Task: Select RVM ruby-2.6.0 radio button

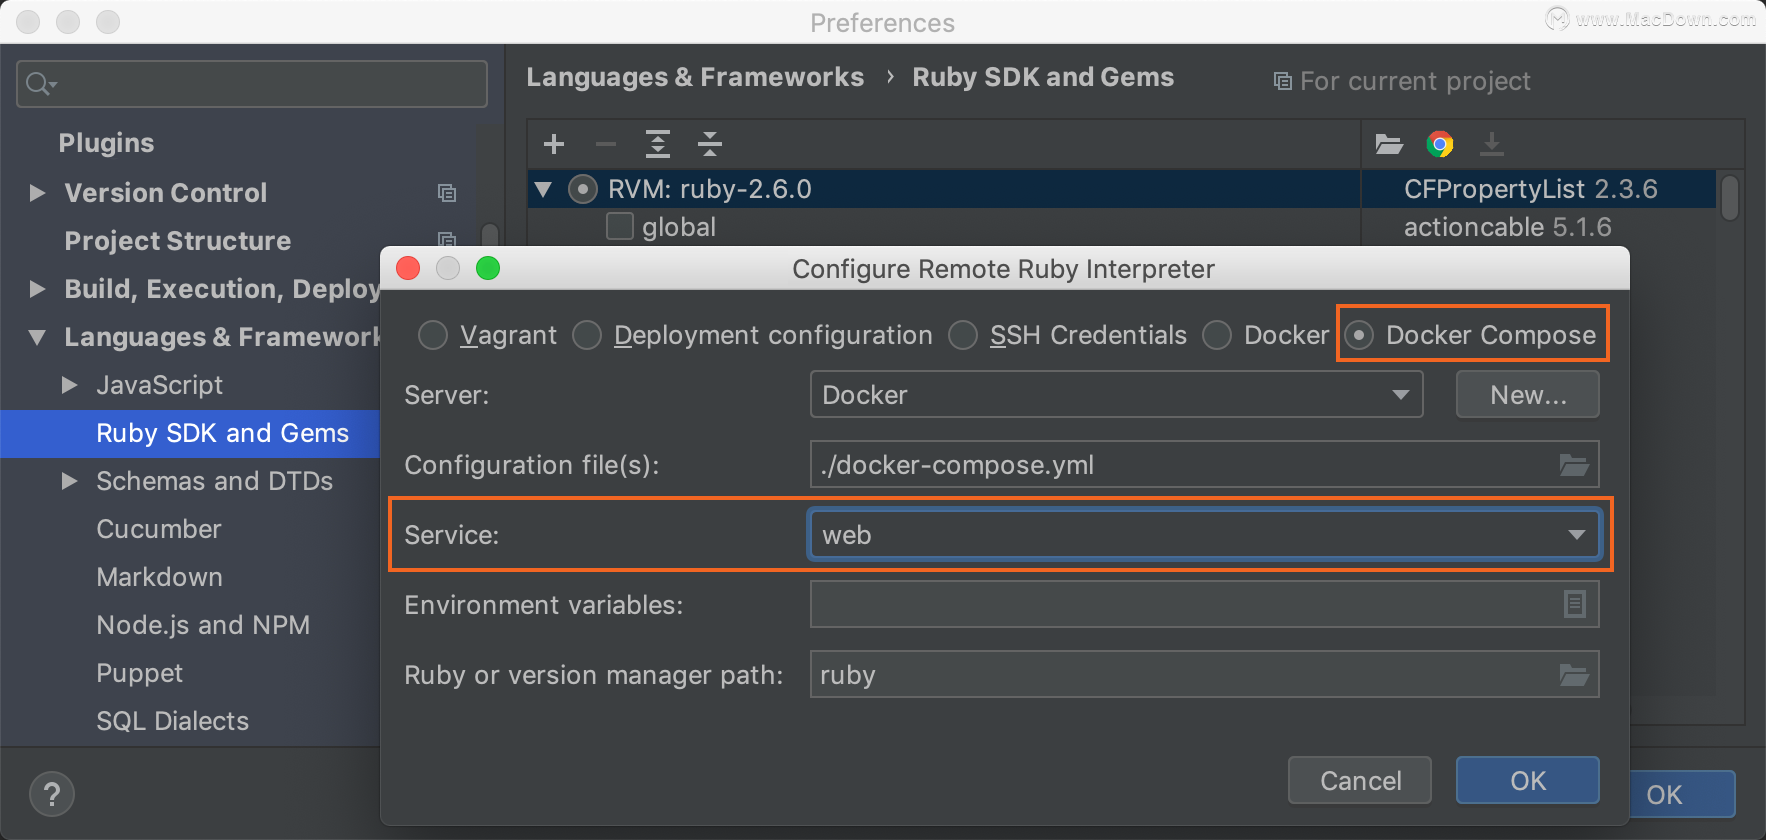Action: 583,189
